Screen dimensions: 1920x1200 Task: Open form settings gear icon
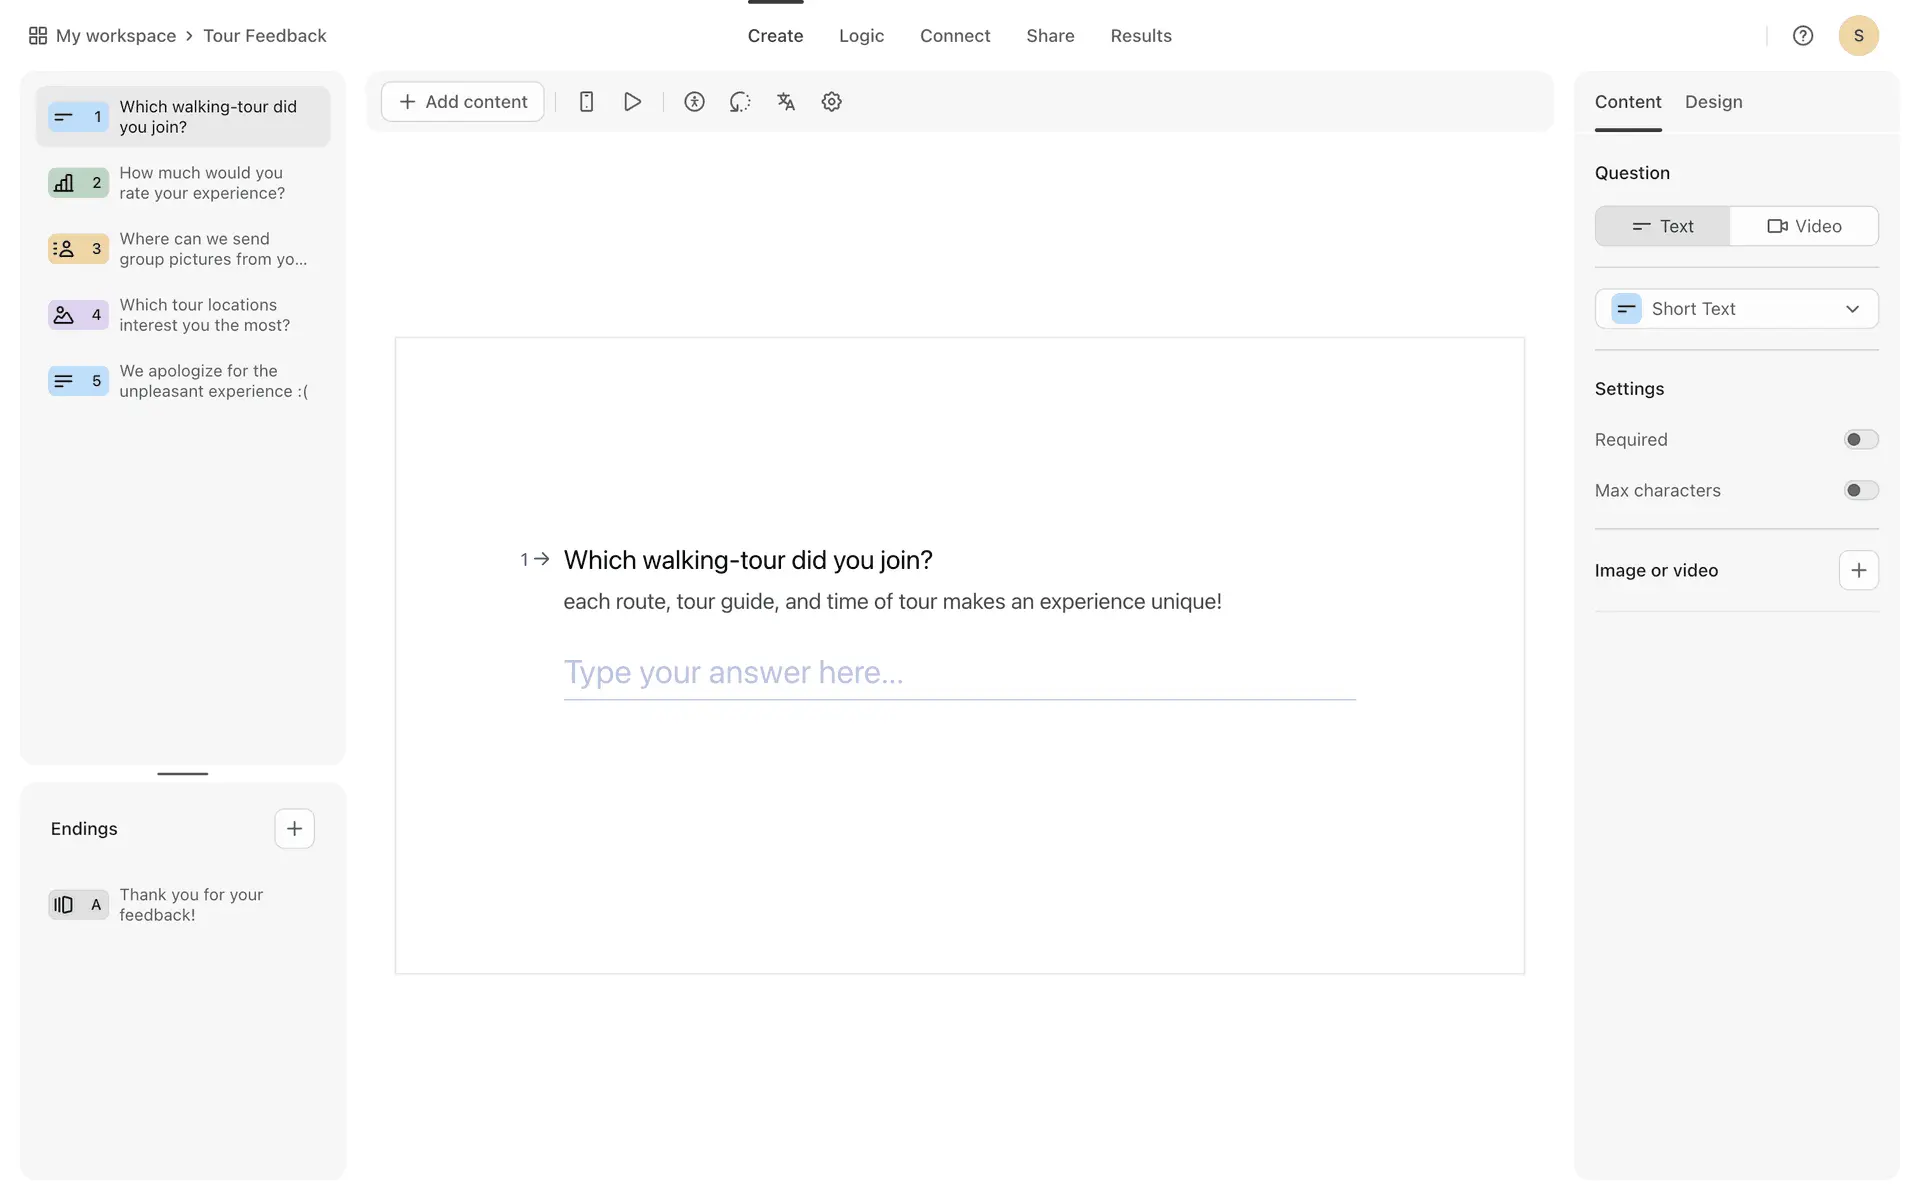[831, 102]
